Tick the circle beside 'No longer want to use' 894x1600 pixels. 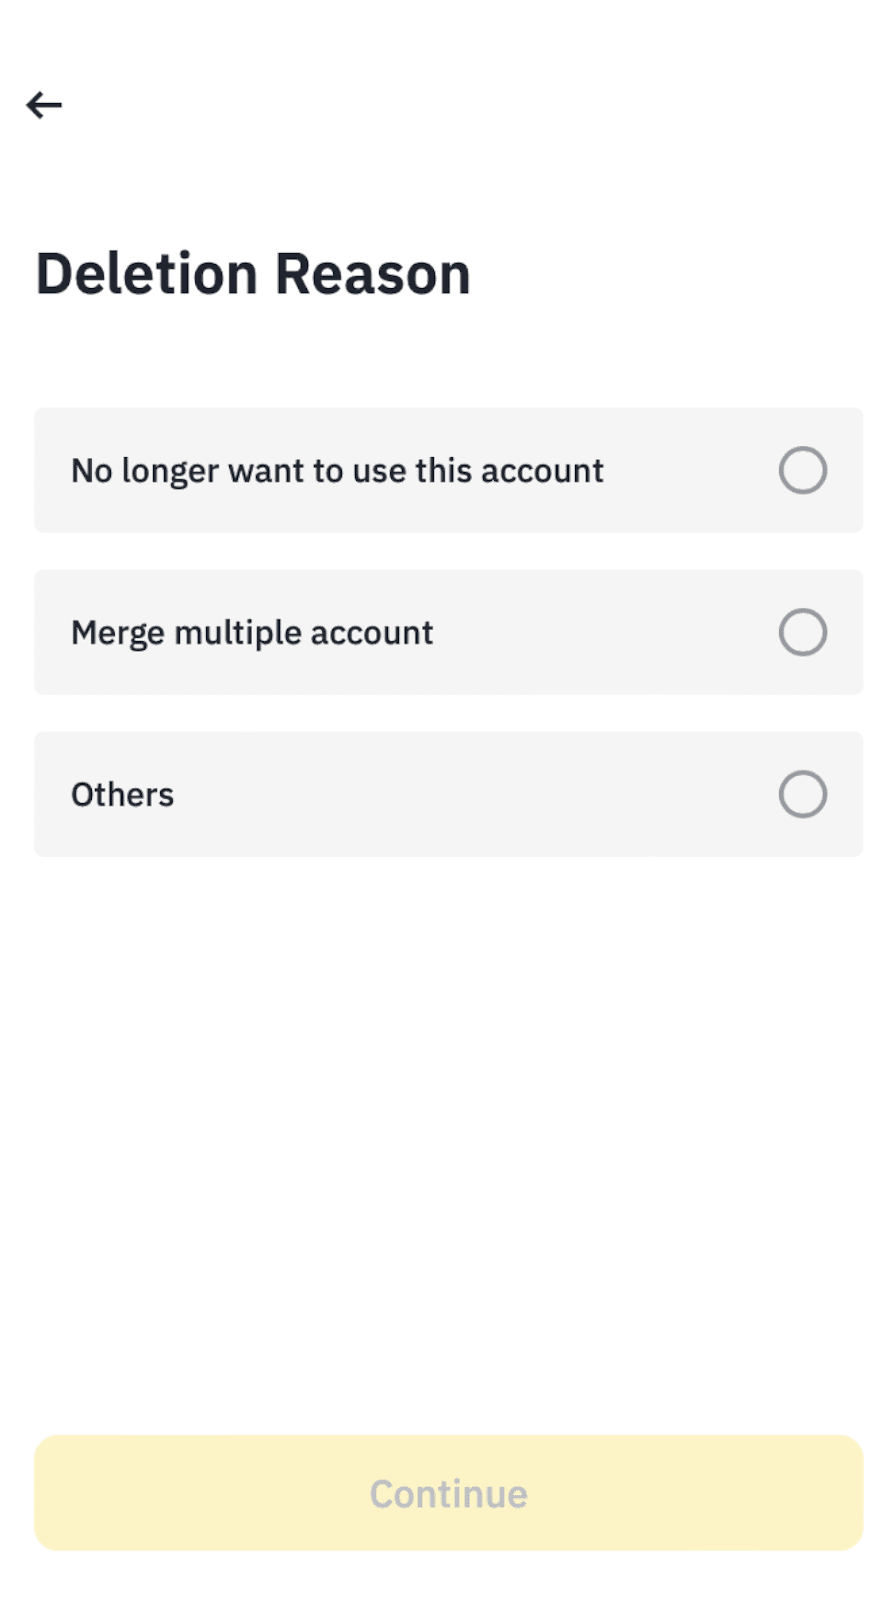(x=802, y=470)
